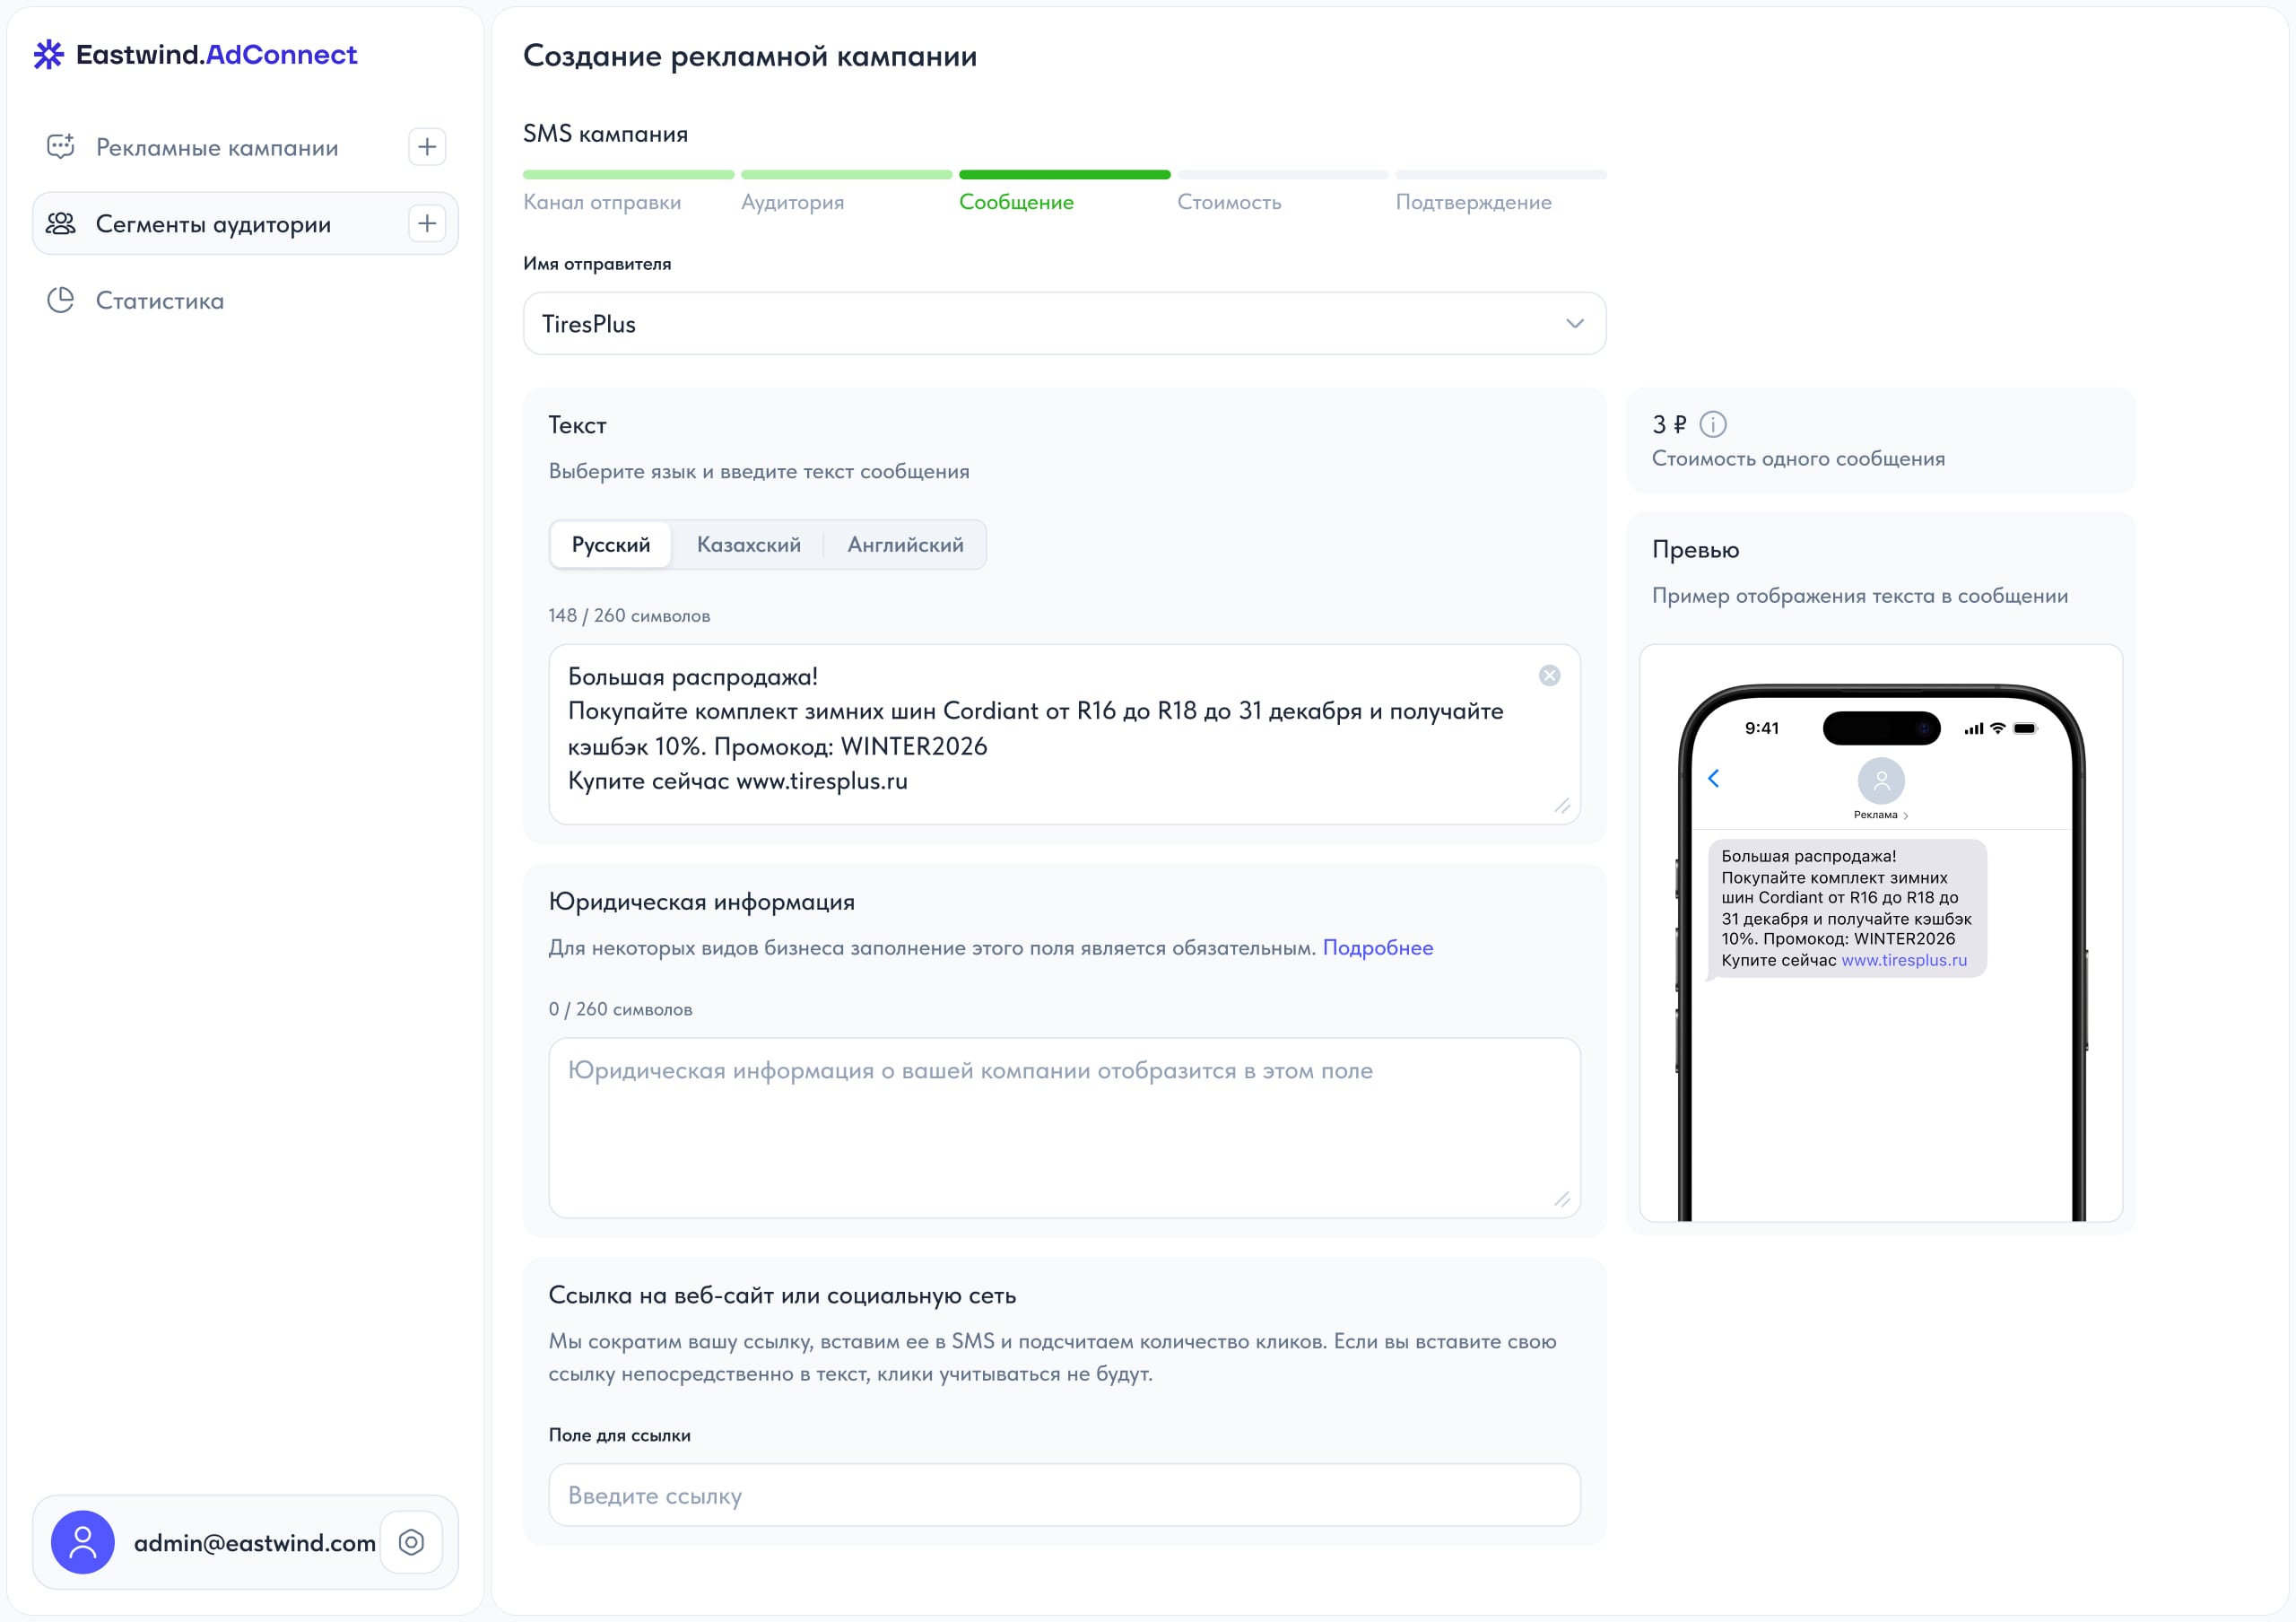Open account settings gear icon
Viewport: 2296px width, 1622px height.
(411, 1542)
